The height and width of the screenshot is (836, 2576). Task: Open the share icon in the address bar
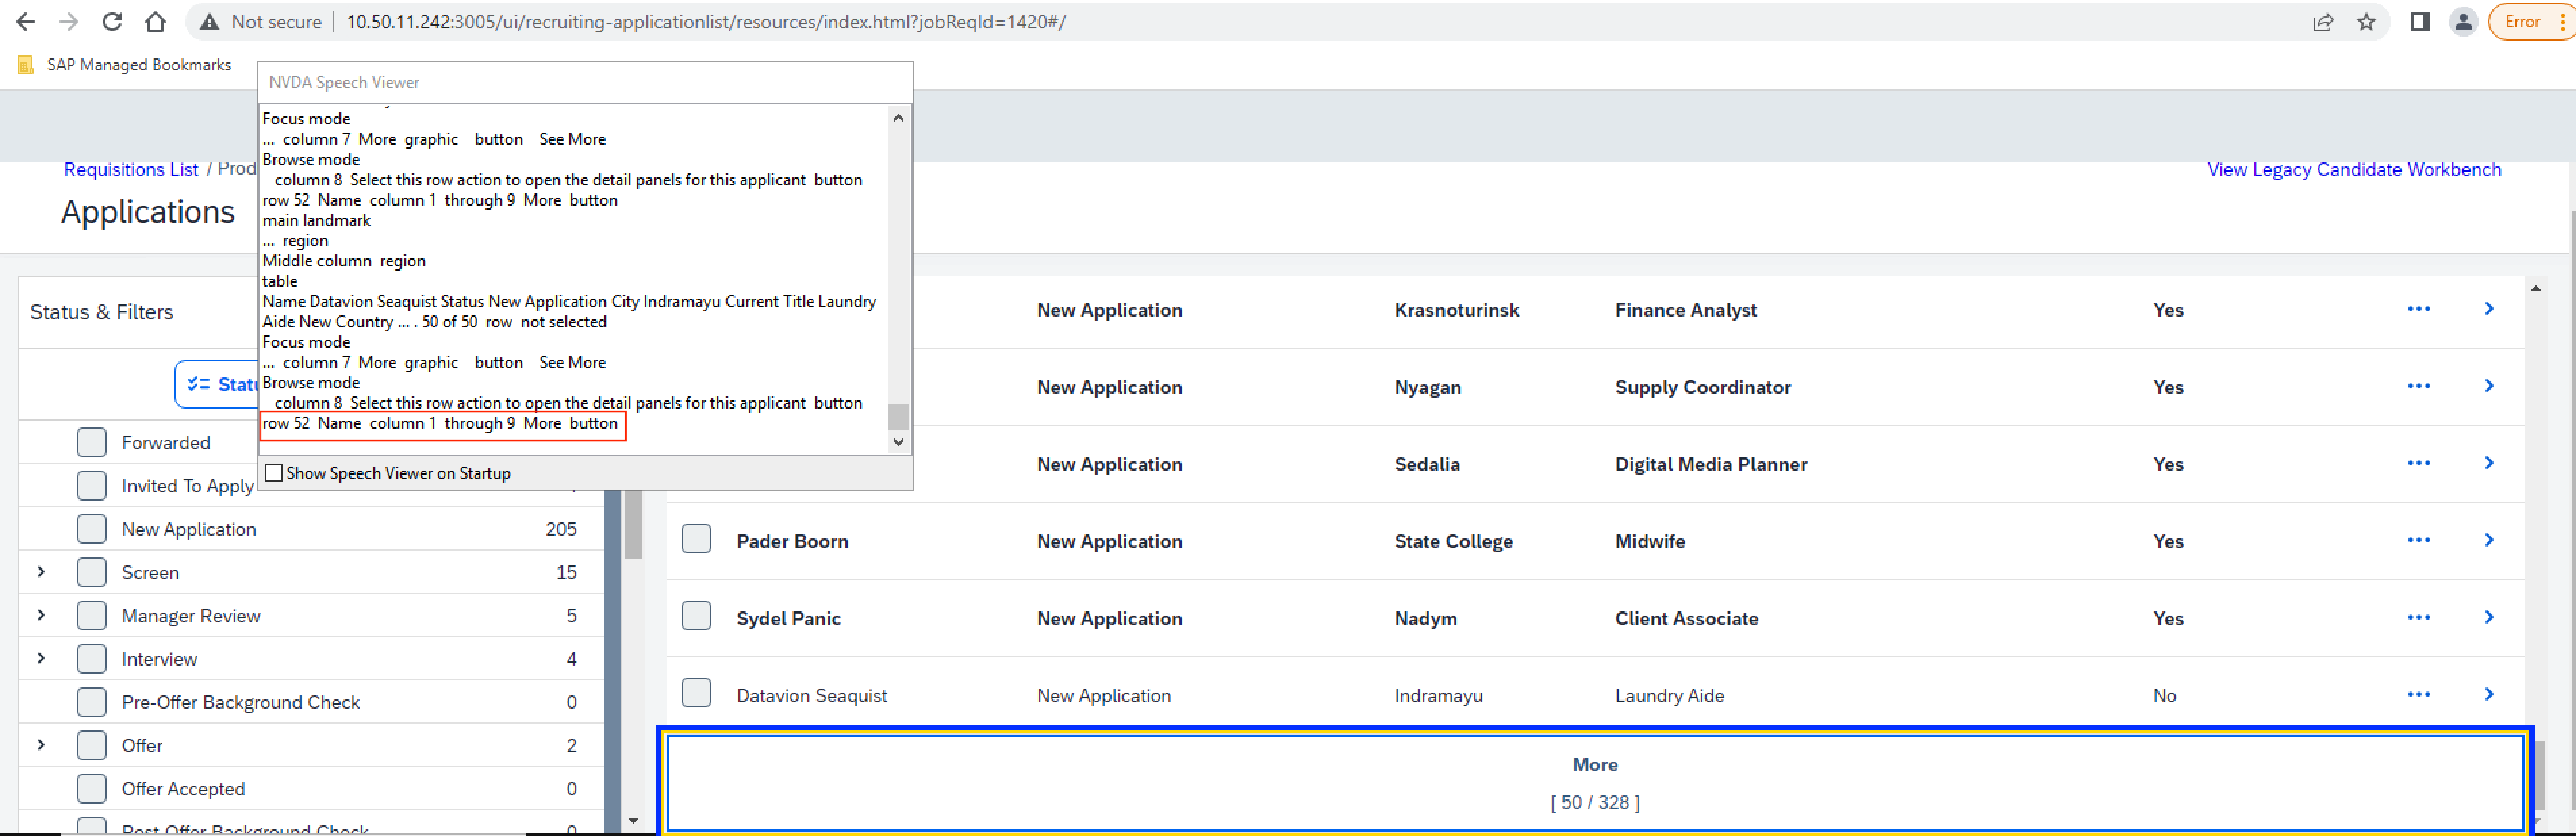tap(2323, 21)
